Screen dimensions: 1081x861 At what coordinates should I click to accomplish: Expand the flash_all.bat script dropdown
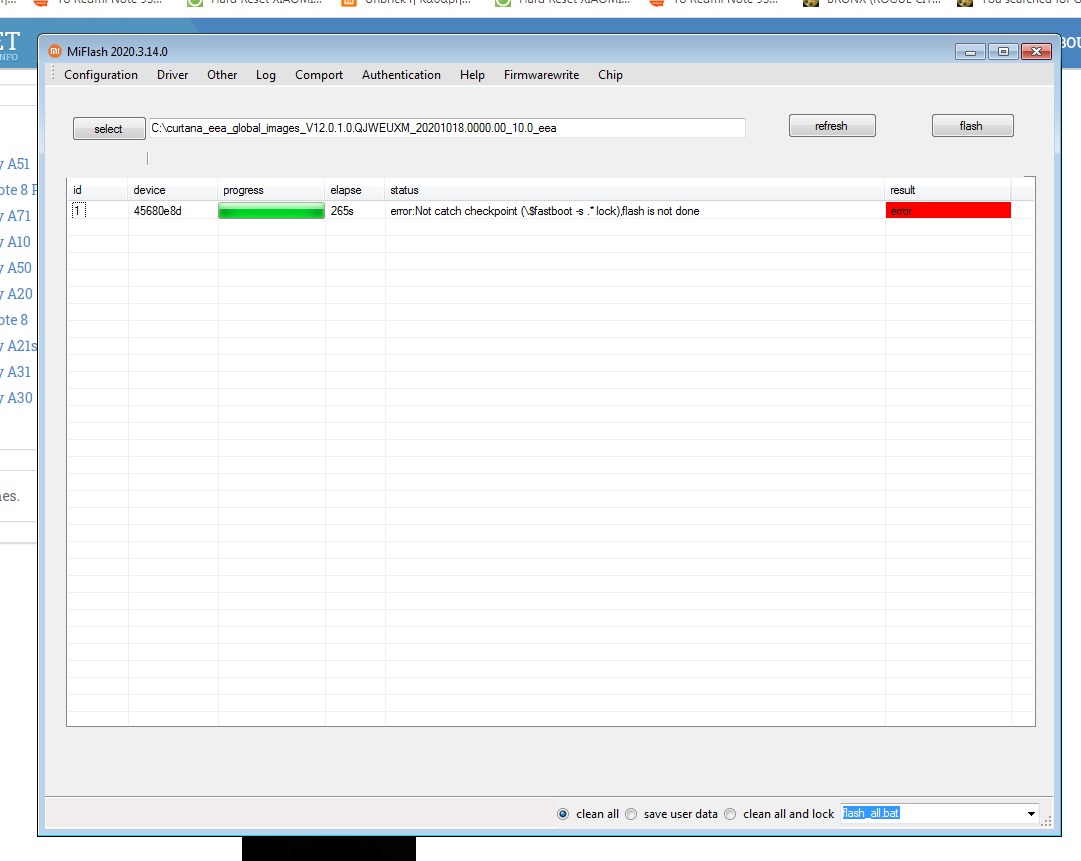1031,813
